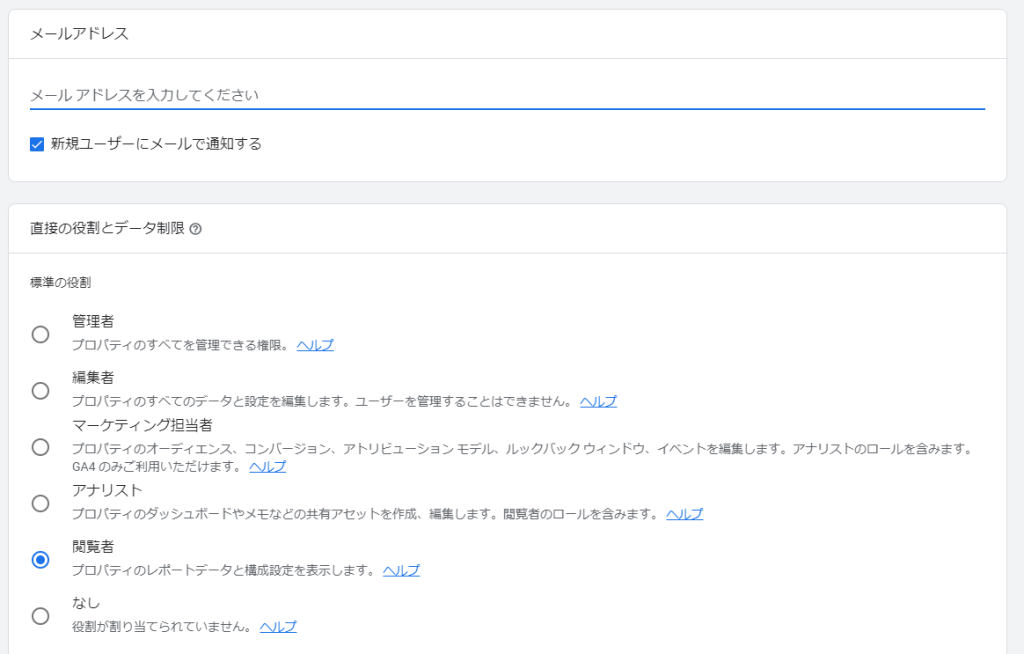Image resolution: width=1024 pixels, height=654 pixels.
Task: Select the 管理者 radio button
Action: 40,334
